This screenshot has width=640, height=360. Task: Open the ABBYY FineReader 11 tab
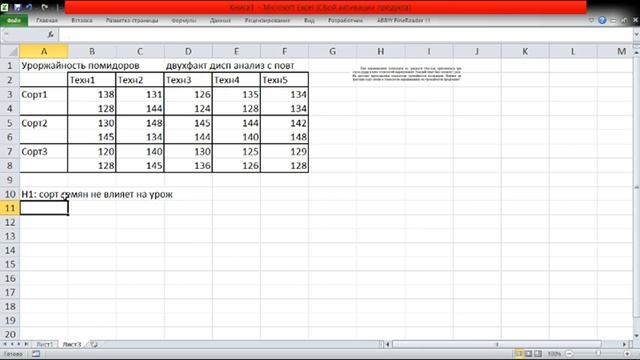click(x=403, y=20)
